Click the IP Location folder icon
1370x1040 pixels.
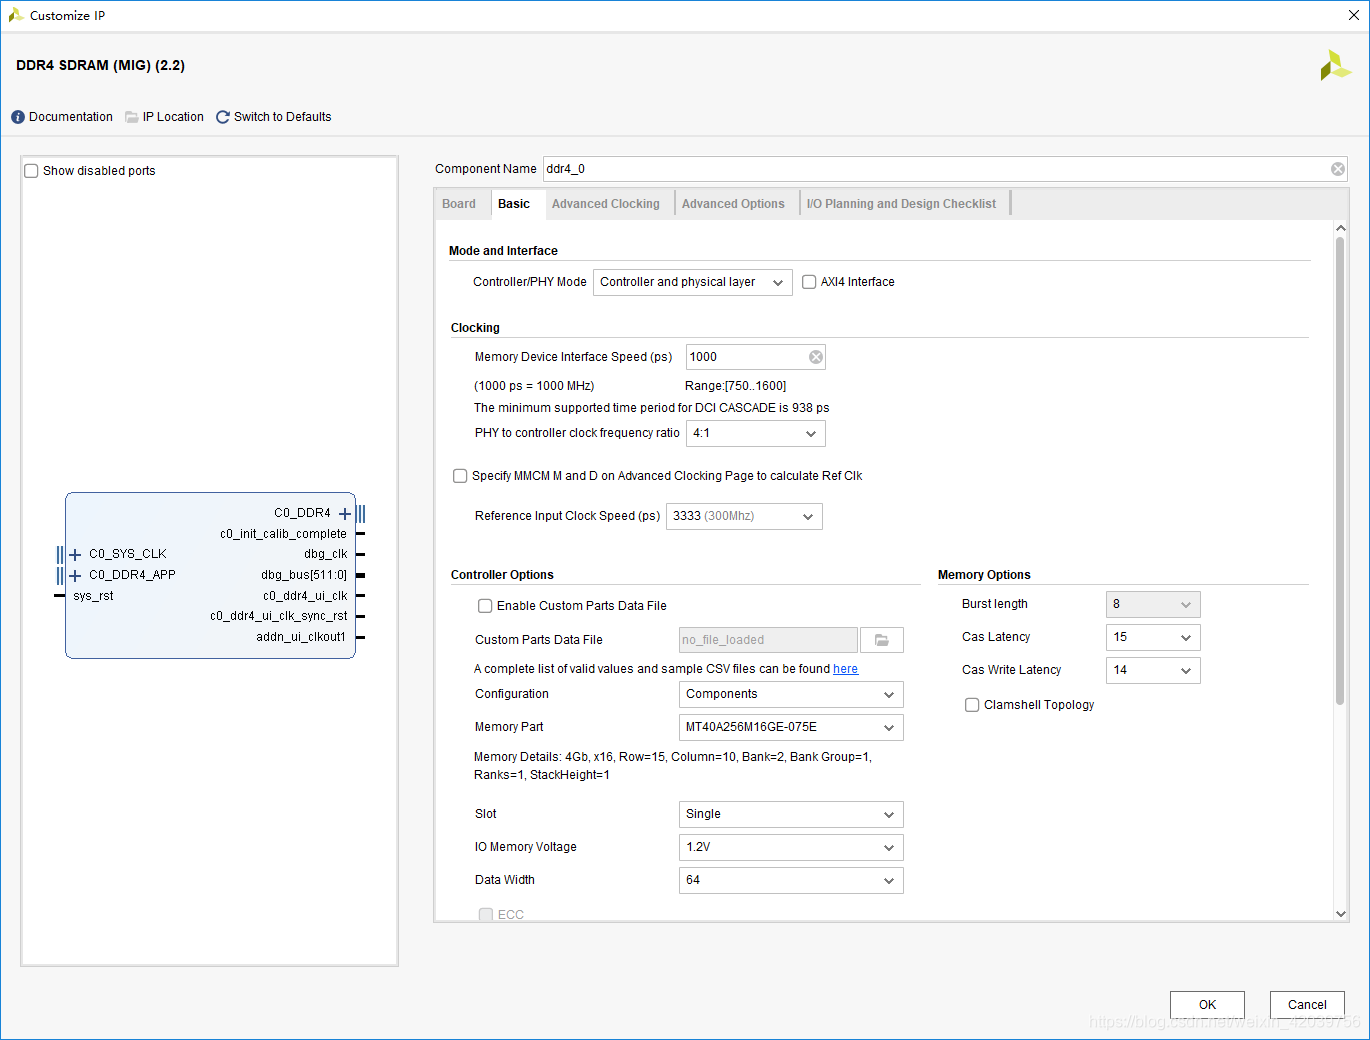[132, 117]
